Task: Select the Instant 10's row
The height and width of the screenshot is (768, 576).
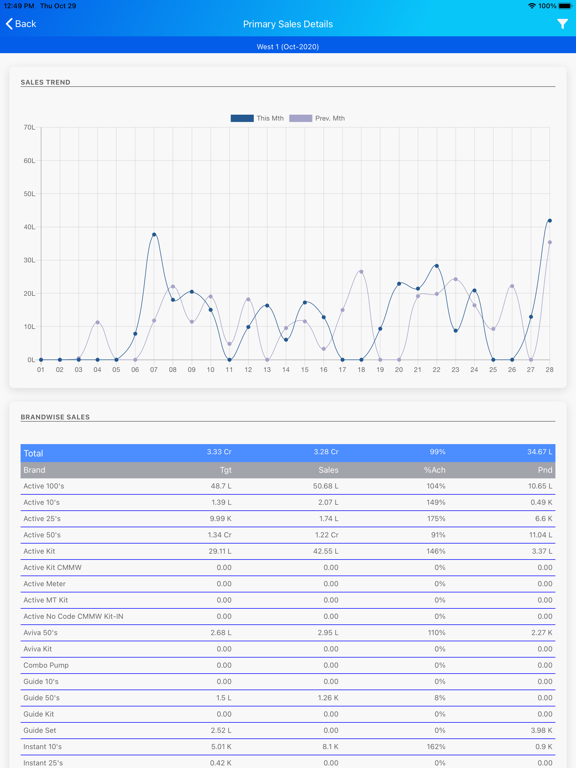Action: (x=288, y=746)
